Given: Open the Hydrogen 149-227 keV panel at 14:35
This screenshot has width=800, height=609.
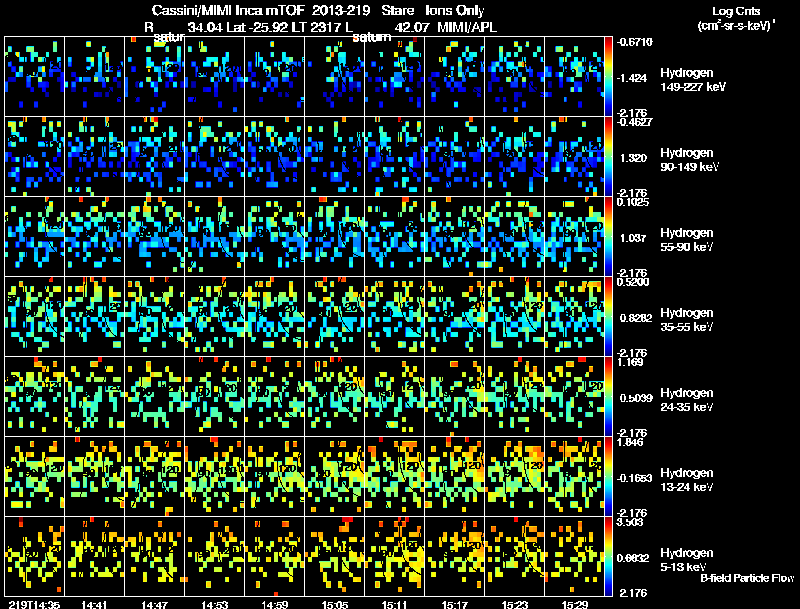Looking at the screenshot, I should pos(34,77).
